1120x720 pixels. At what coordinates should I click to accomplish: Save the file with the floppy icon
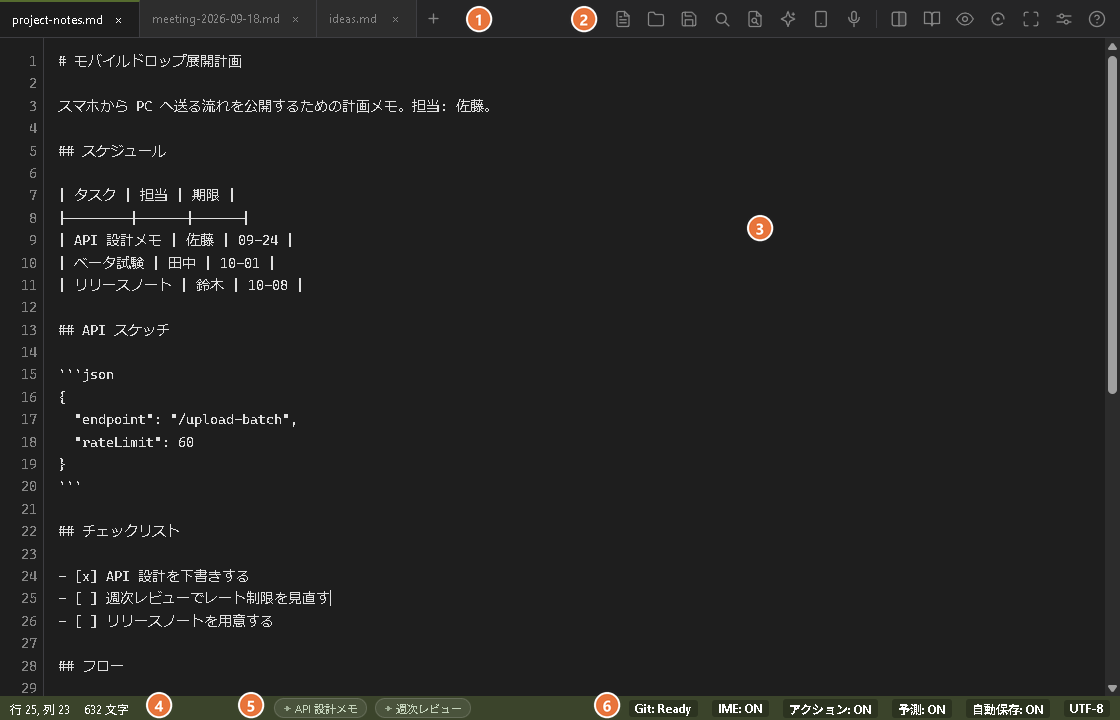coord(689,19)
